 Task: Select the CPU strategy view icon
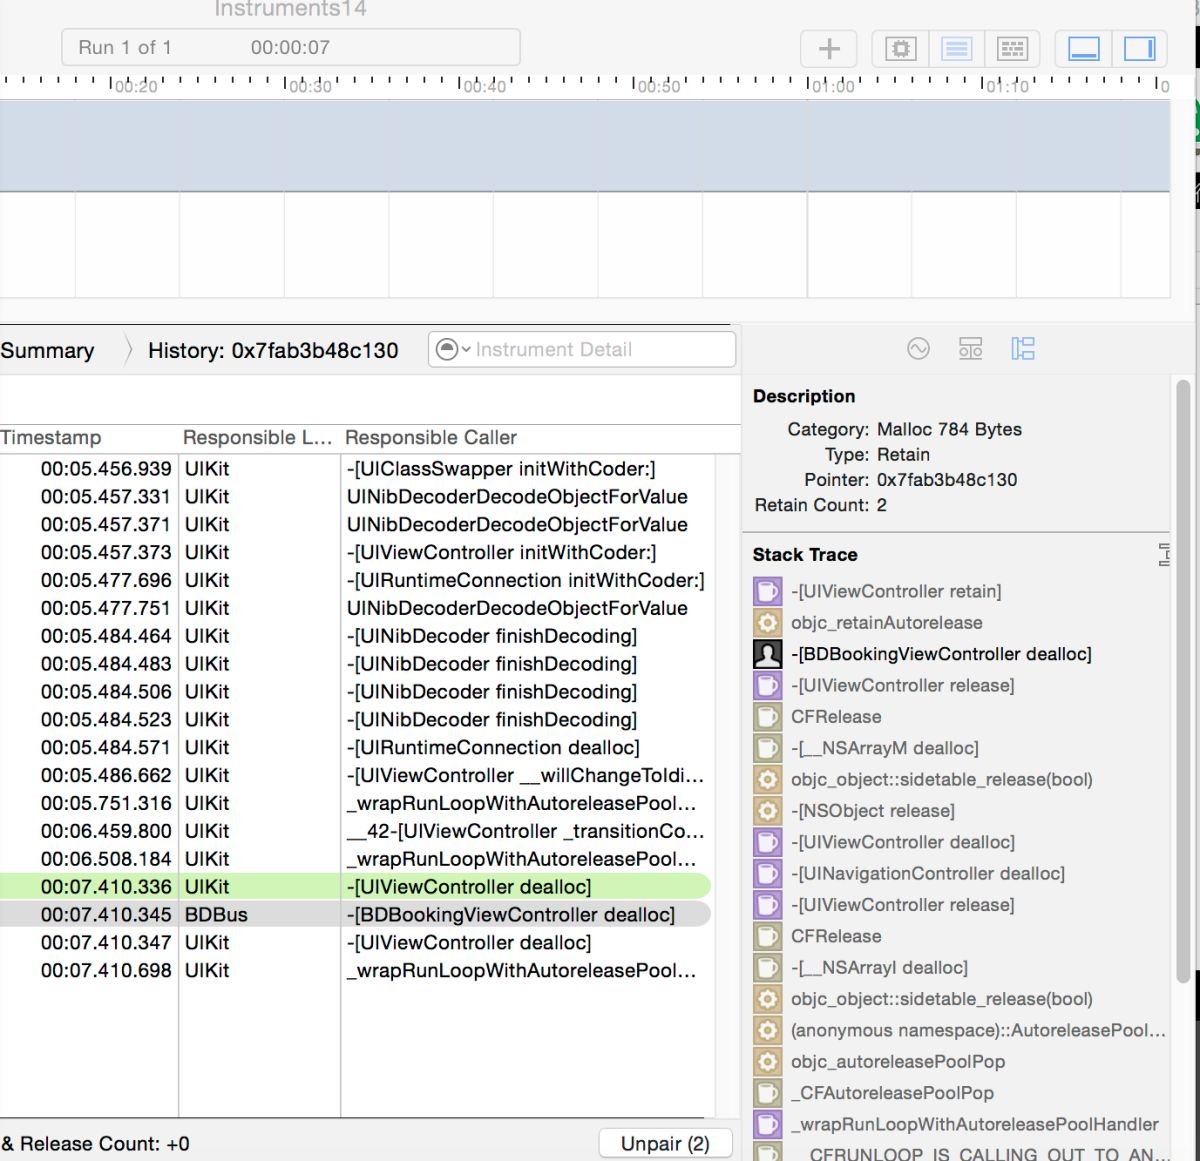pos(901,48)
